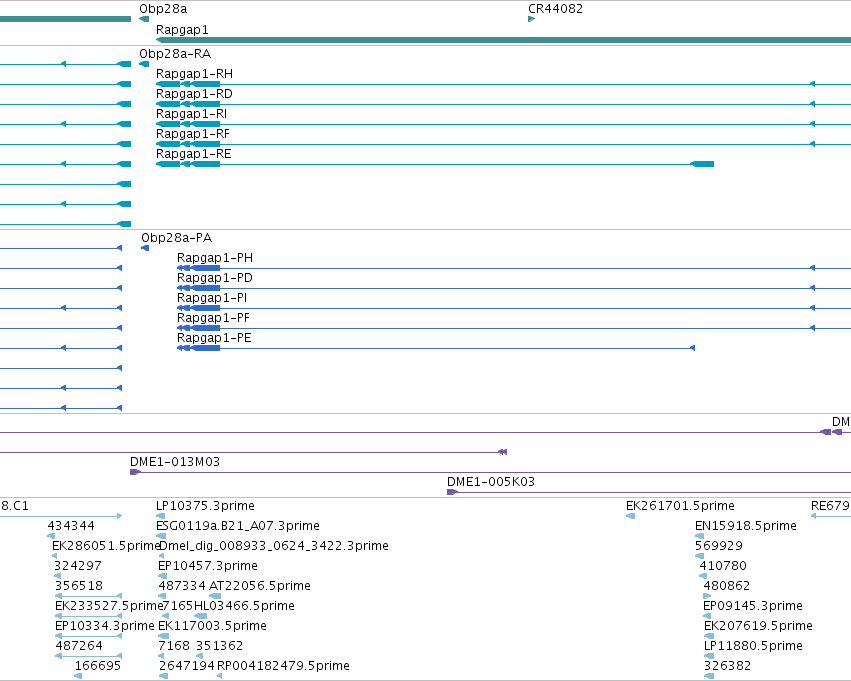This screenshot has width=851, height=681.
Task: Select transcript Rapgap1-RH
Action: [194, 74]
